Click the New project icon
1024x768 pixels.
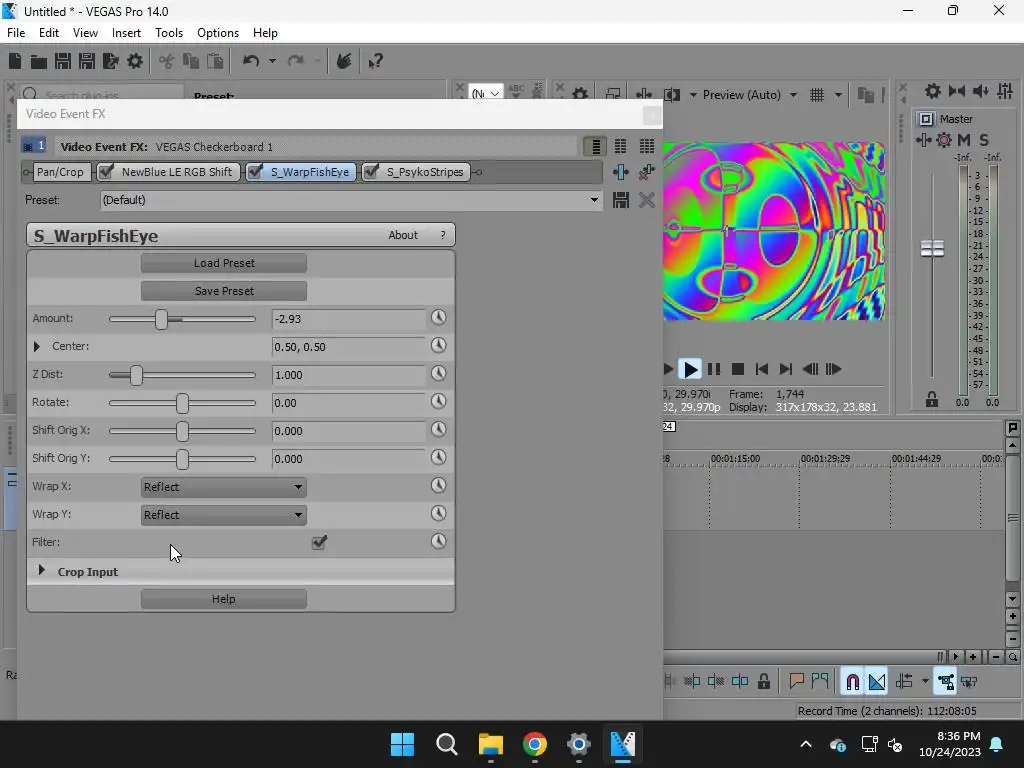click(15, 61)
